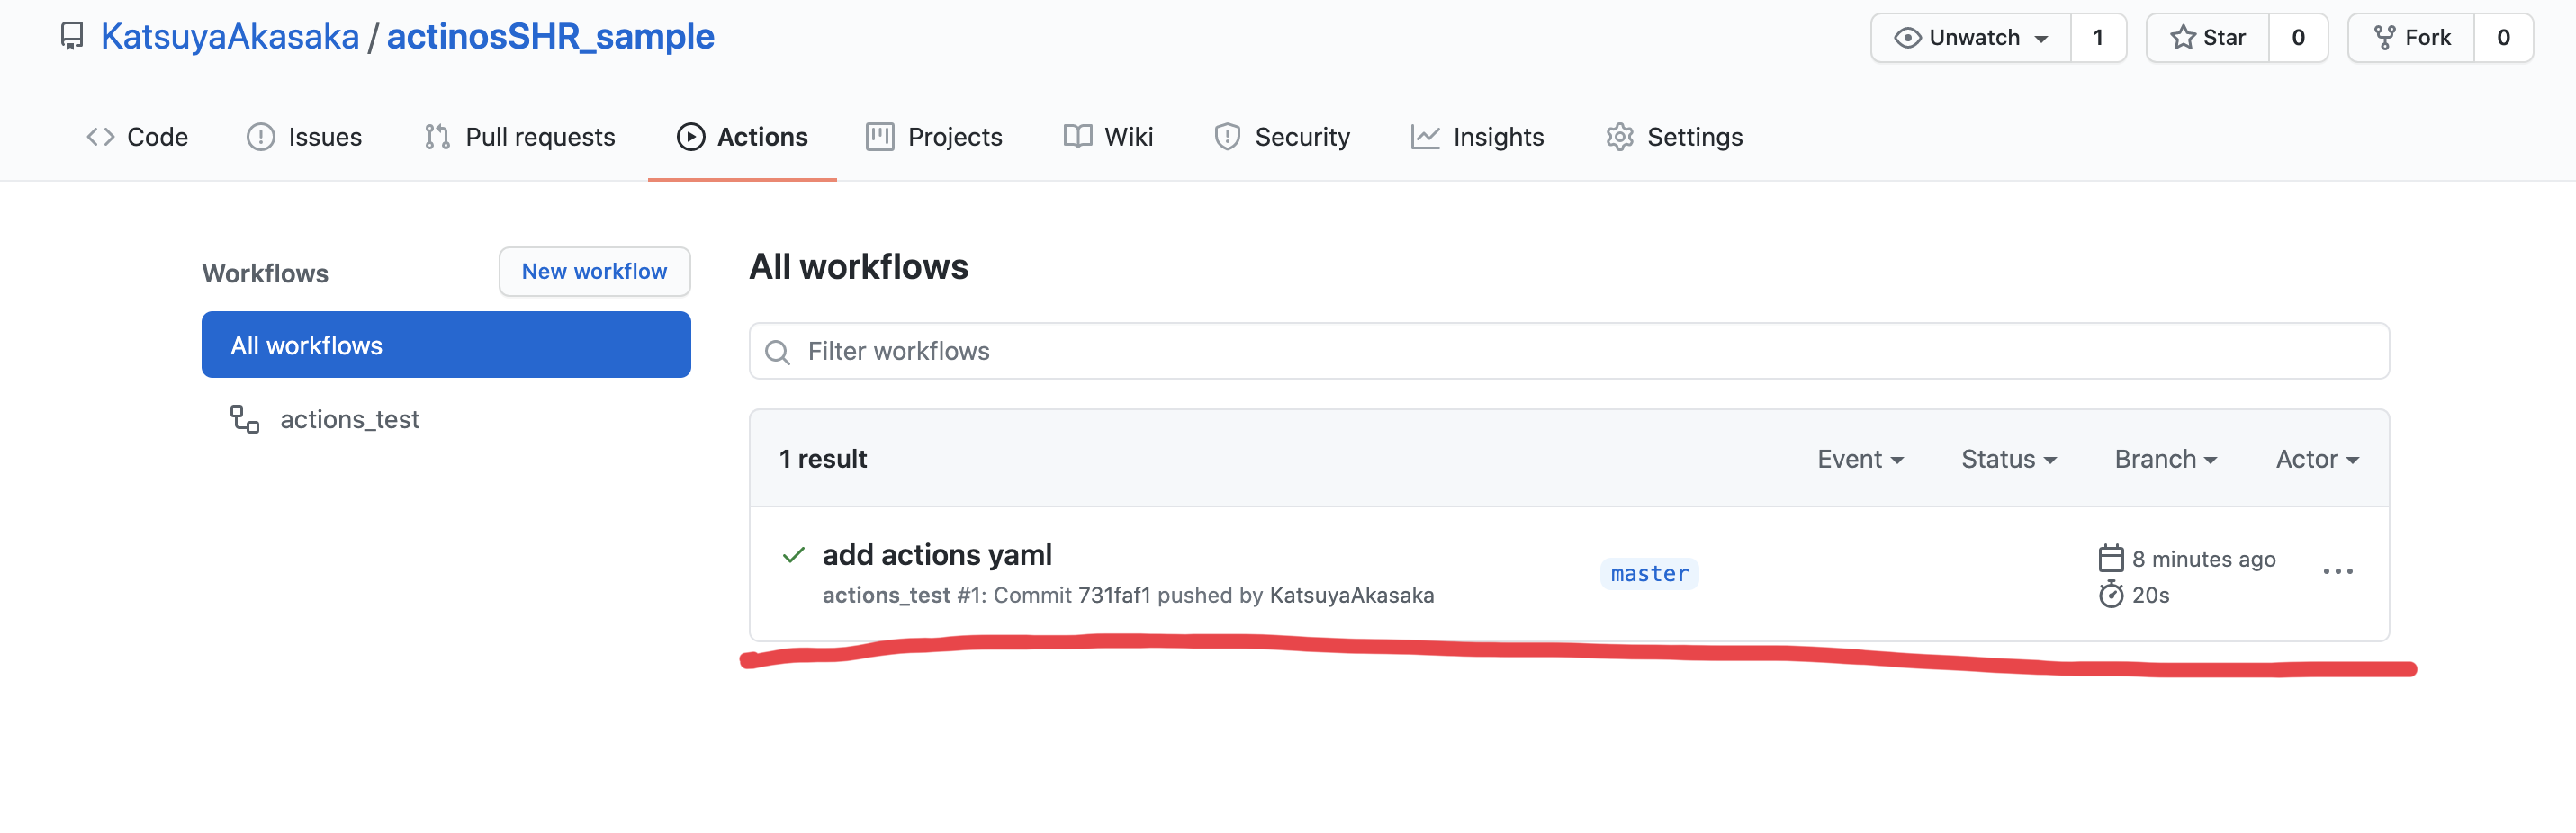Open the three-dot run options menu

pos(2337,571)
